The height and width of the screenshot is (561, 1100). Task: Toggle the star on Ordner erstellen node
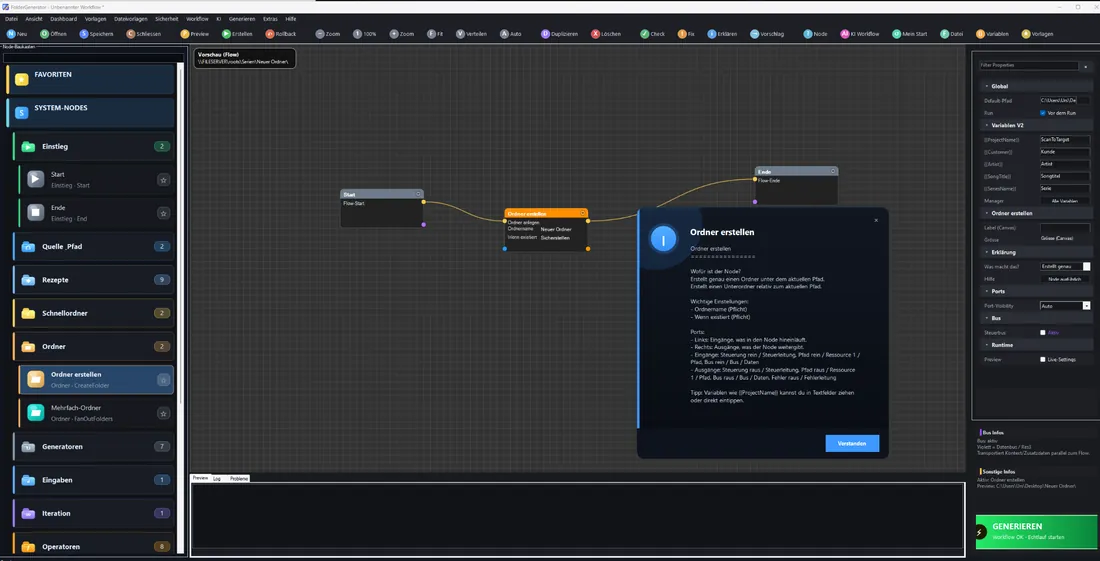tap(163, 380)
